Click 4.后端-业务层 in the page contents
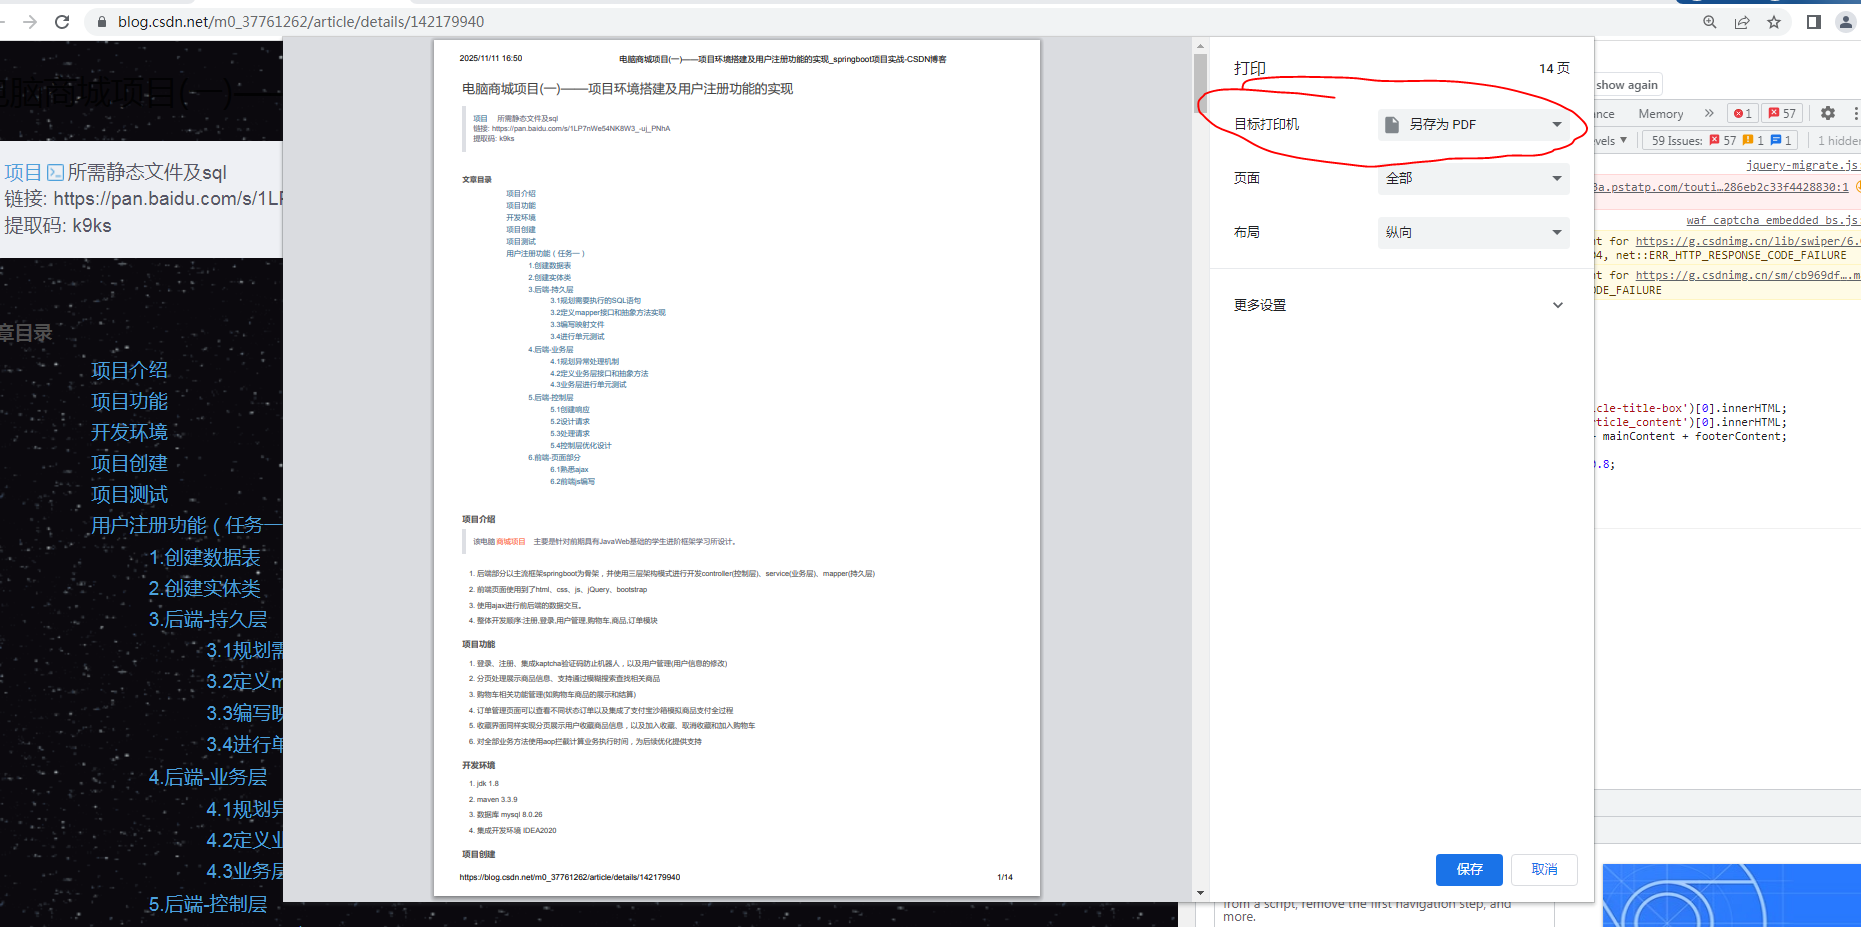 tap(208, 777)
